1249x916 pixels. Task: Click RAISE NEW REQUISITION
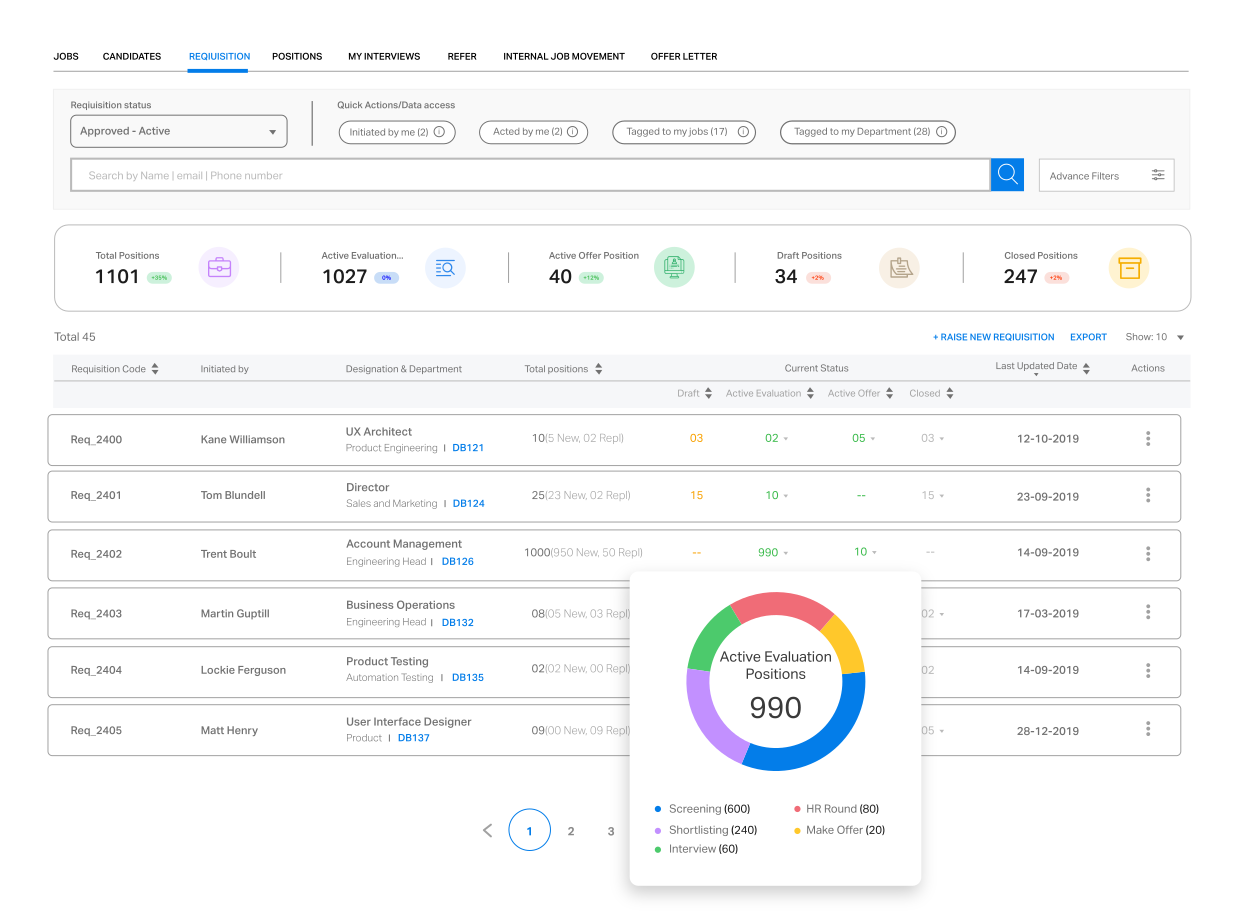coord(993,337)
